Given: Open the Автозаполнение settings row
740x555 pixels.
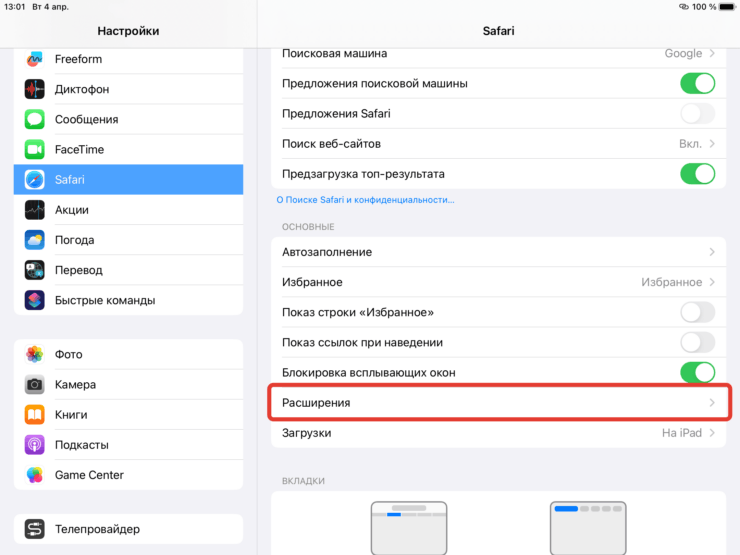Looking at the screenshot, I should (x=499, y=252).
